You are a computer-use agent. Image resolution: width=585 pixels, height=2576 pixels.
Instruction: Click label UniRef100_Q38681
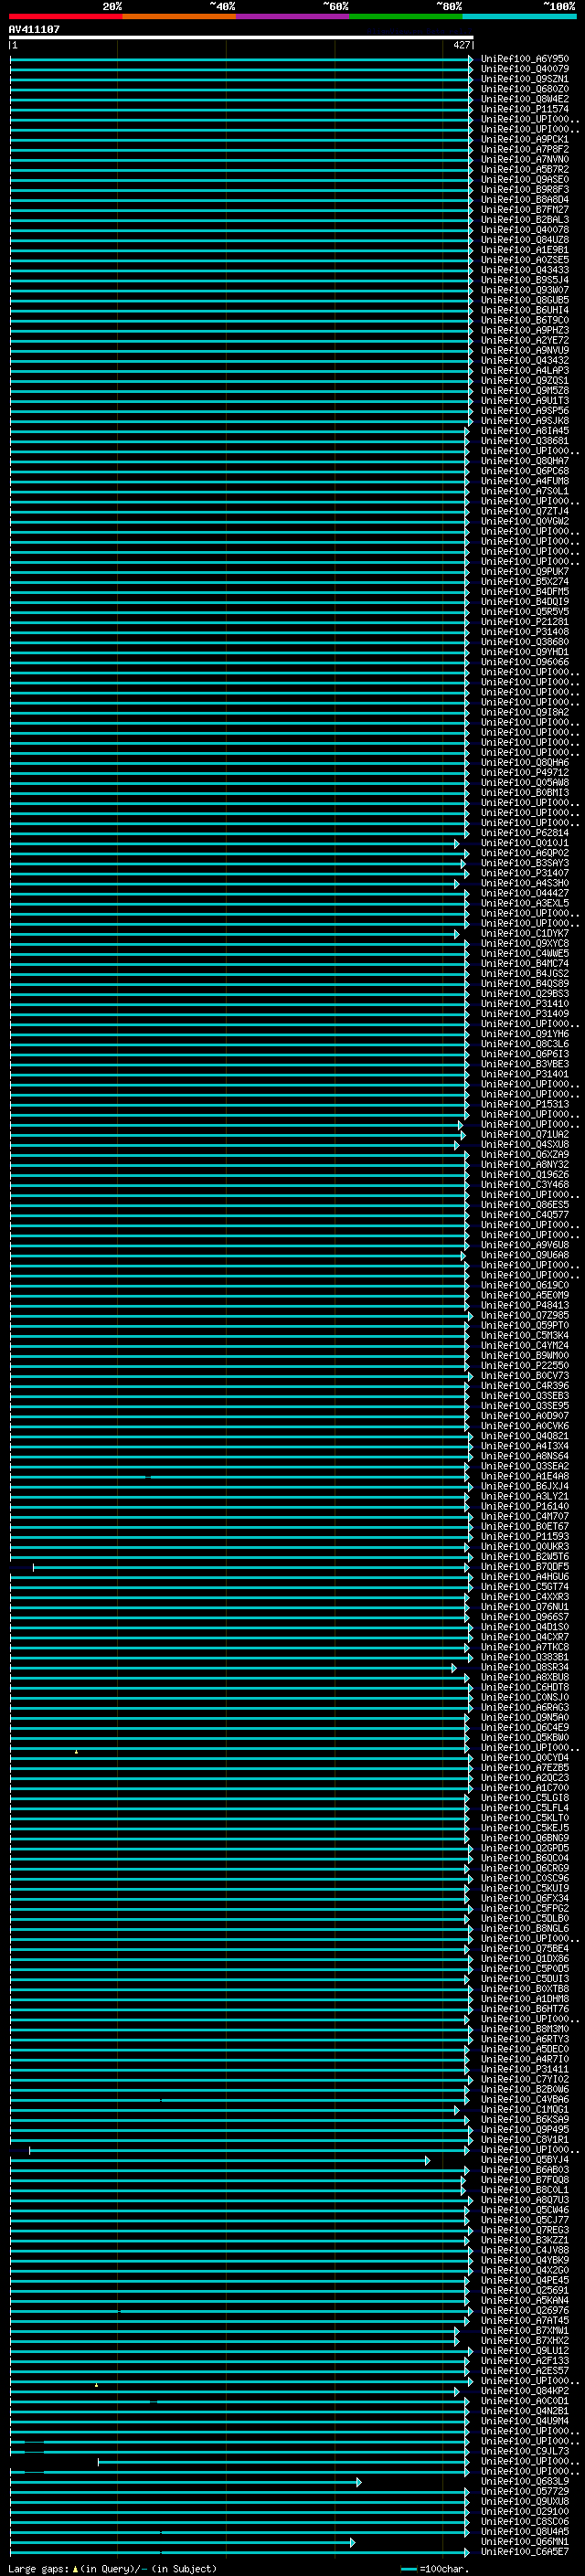pos(524,441)
